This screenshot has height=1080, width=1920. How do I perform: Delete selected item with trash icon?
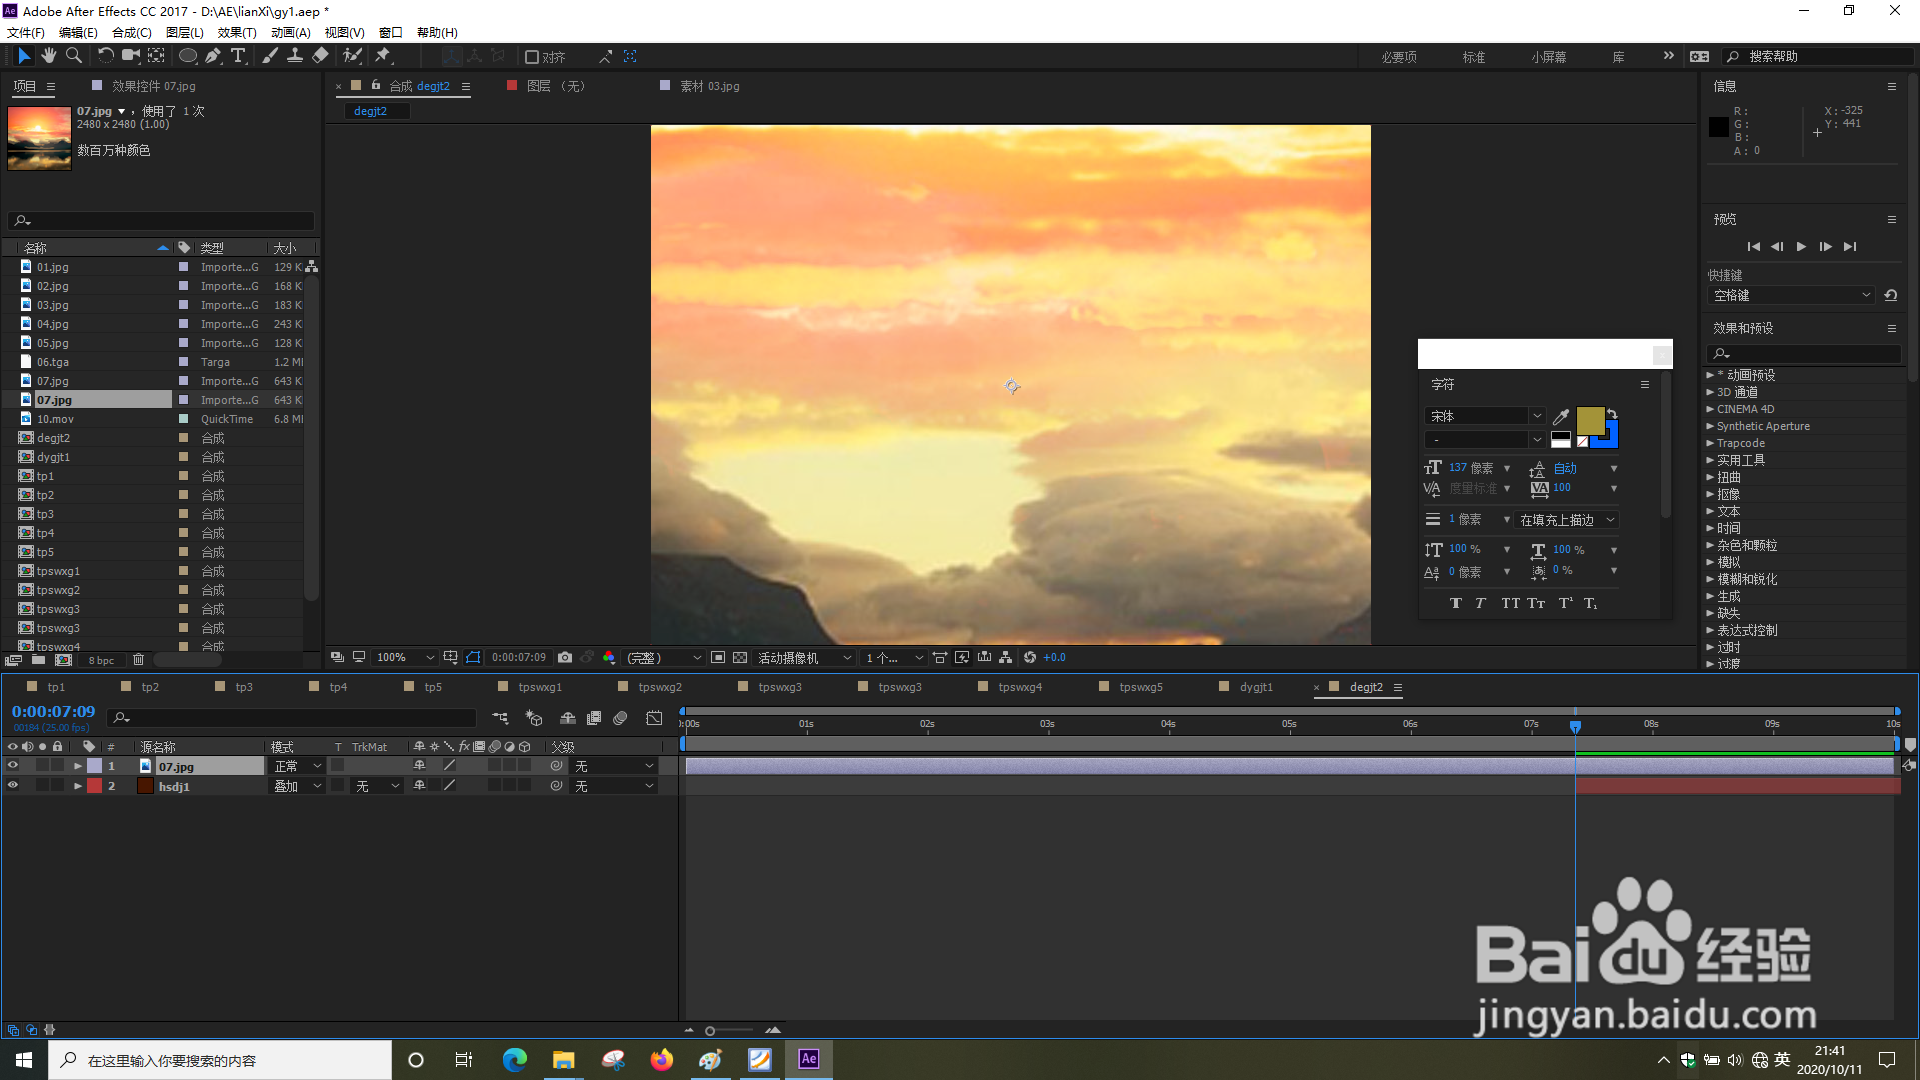click(138, 660)
